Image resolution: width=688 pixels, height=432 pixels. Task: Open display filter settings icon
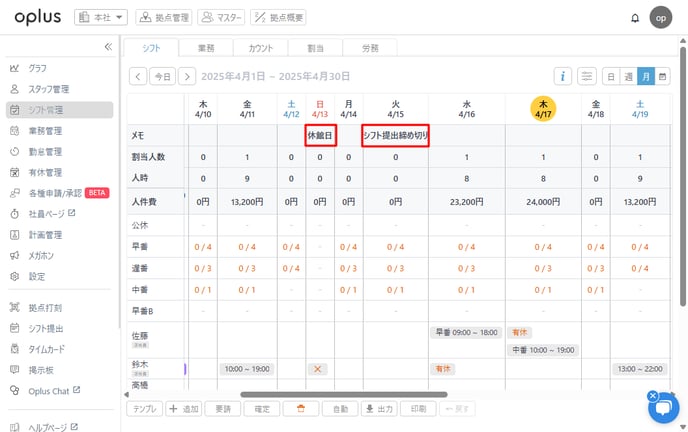pos(587,76)
